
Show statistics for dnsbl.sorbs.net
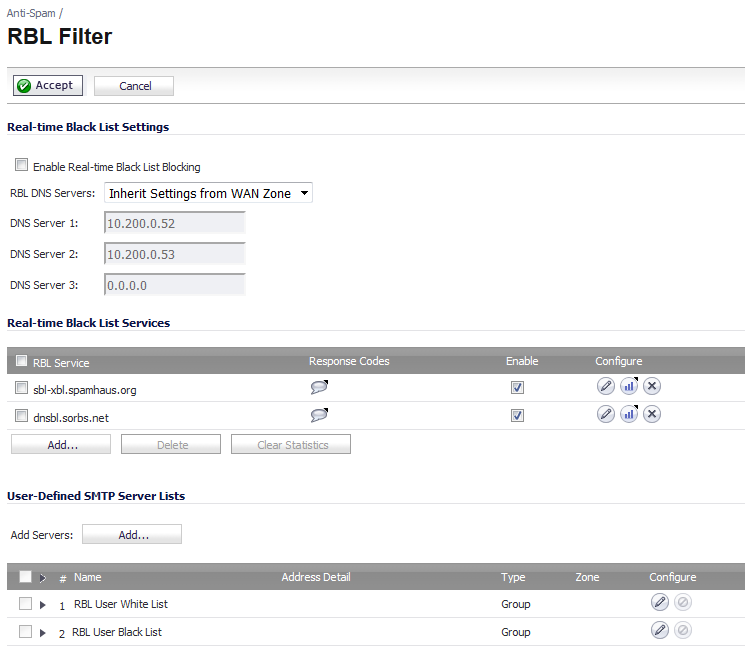point(629,414)
